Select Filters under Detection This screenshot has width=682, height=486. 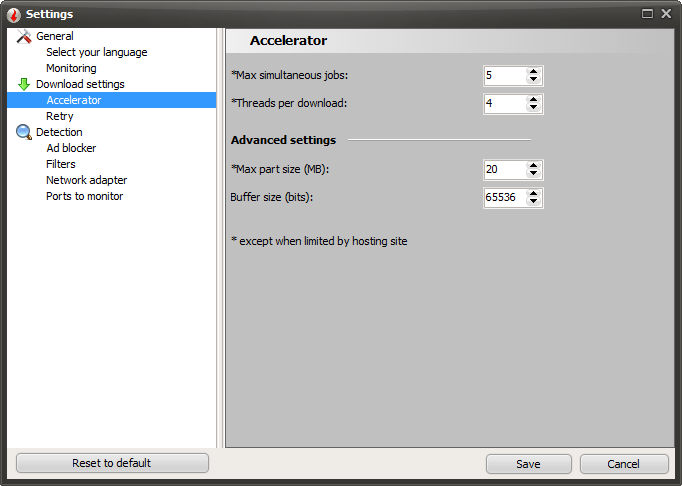(61, 164)
